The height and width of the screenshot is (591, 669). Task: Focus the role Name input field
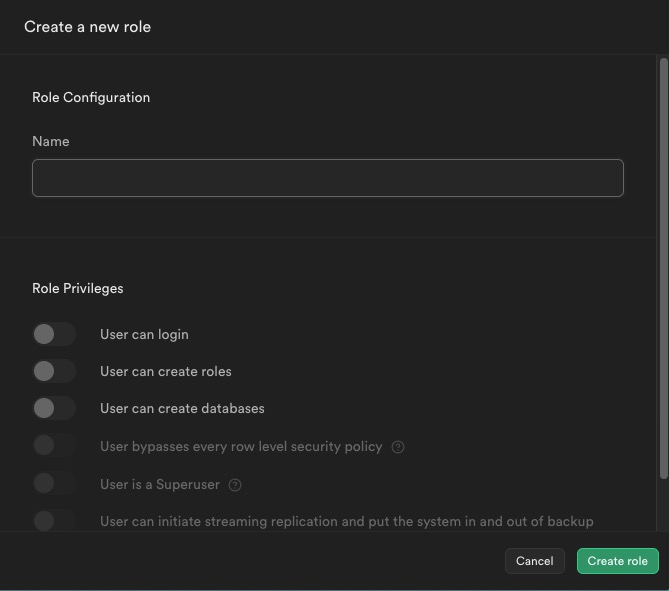(327, 178)
